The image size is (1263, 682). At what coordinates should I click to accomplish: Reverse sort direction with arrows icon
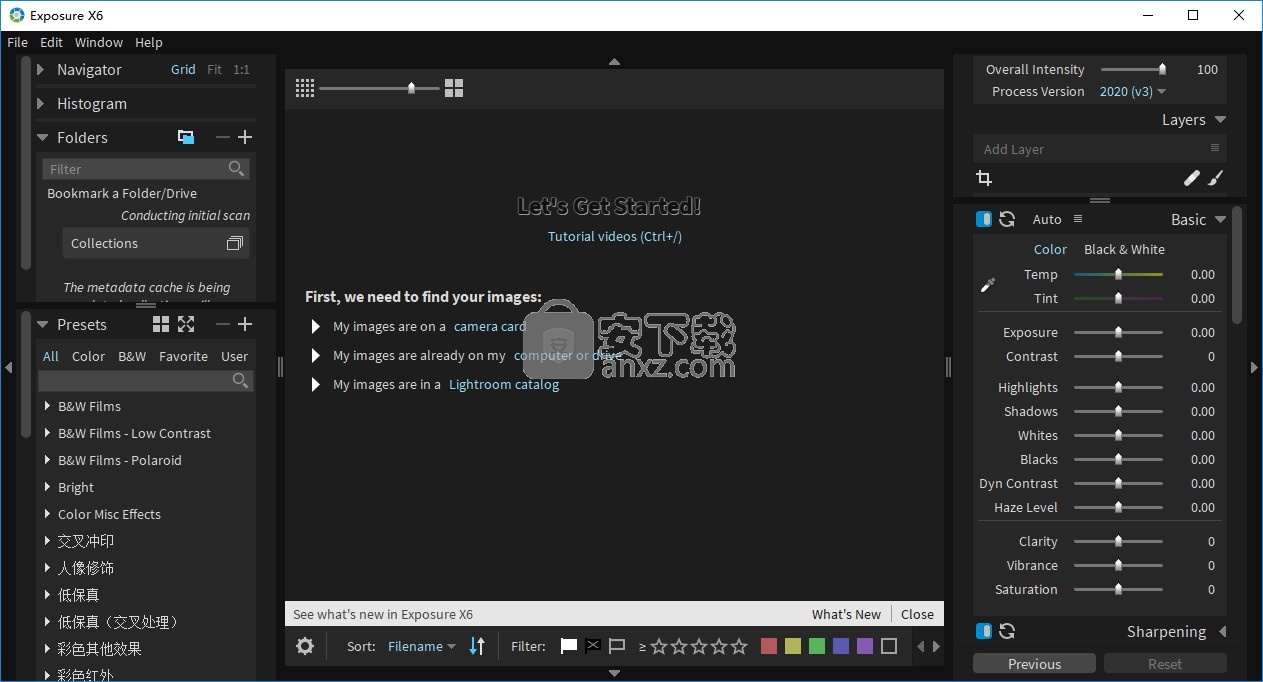pos(477,646)
